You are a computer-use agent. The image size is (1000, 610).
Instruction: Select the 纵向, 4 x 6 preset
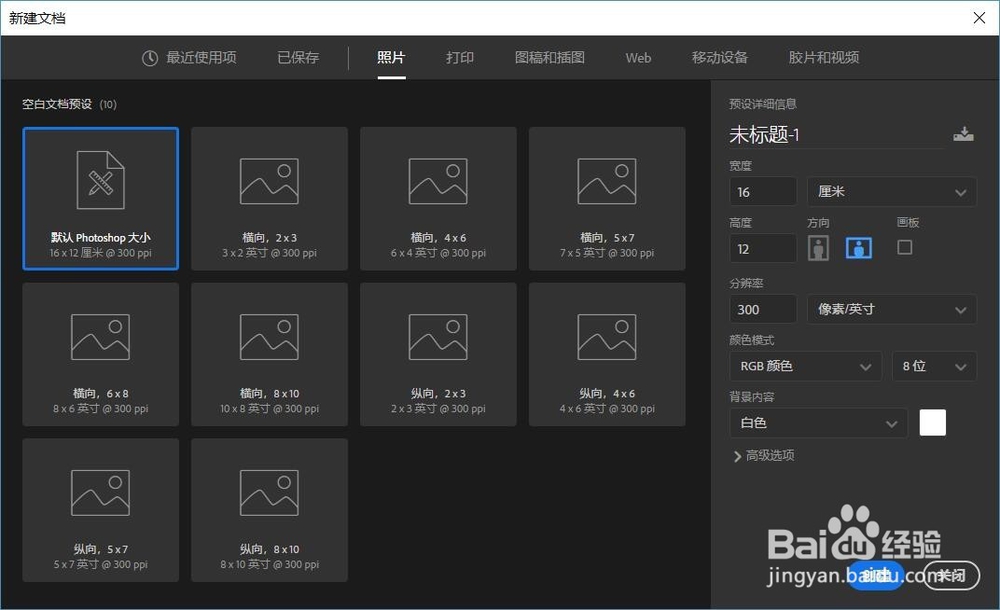pyautogui.click(x=607, y=354)
